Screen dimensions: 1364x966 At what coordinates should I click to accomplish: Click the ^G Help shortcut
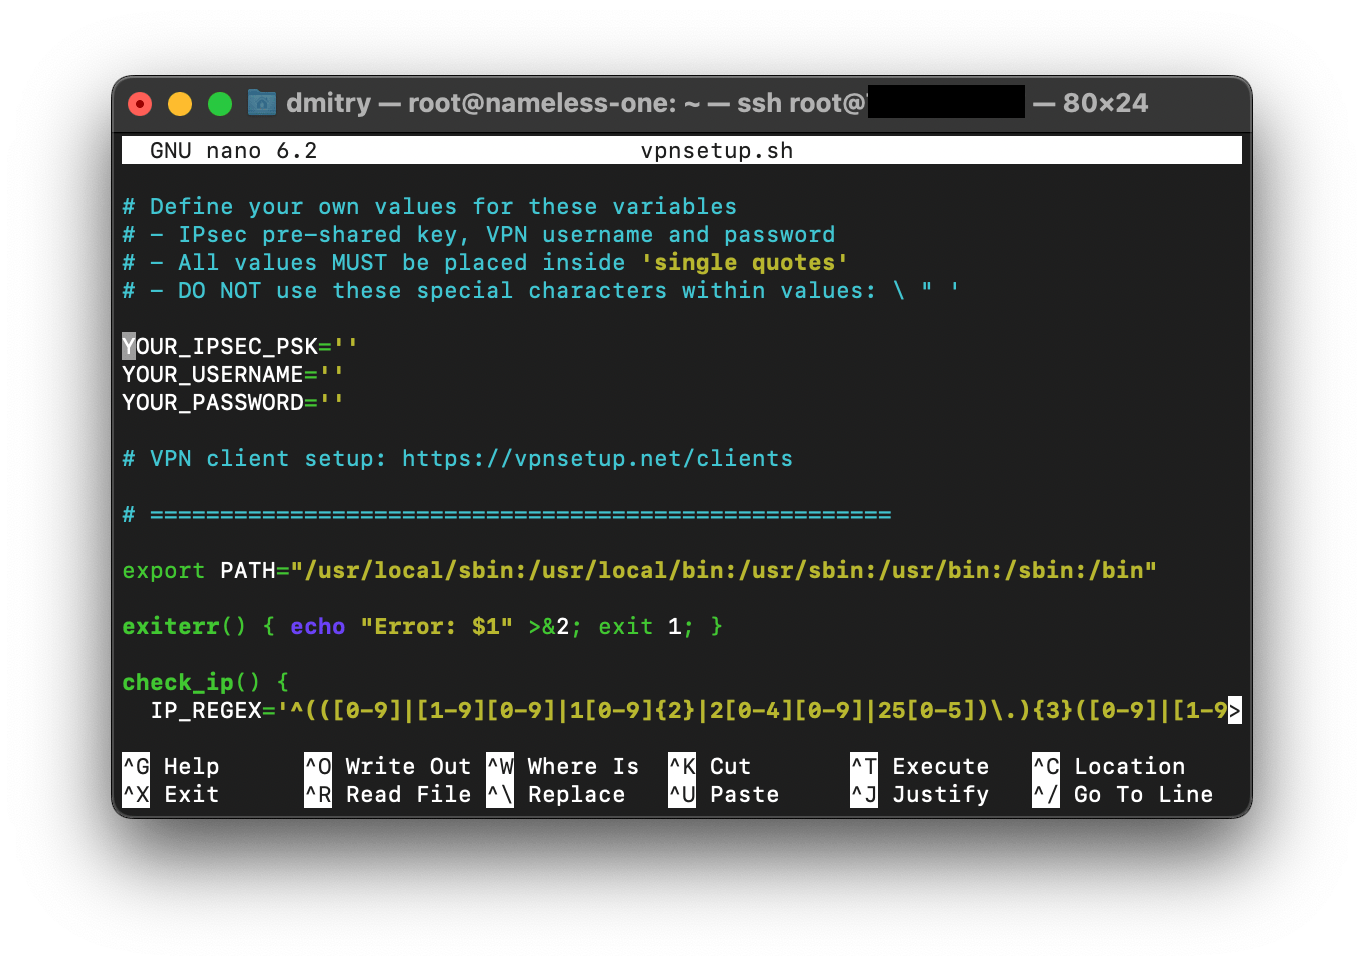(x=171, y=766)
